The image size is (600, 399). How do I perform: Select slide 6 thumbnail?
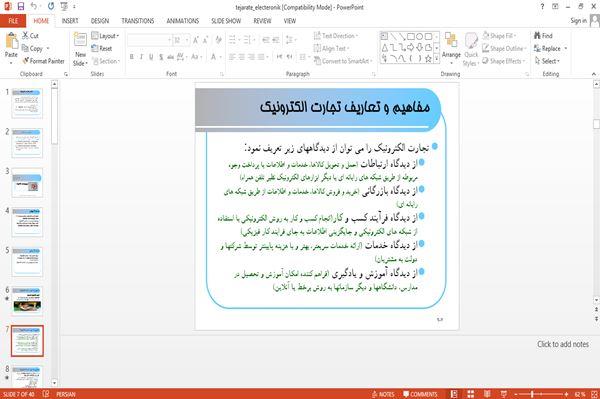tap(27, 301)
